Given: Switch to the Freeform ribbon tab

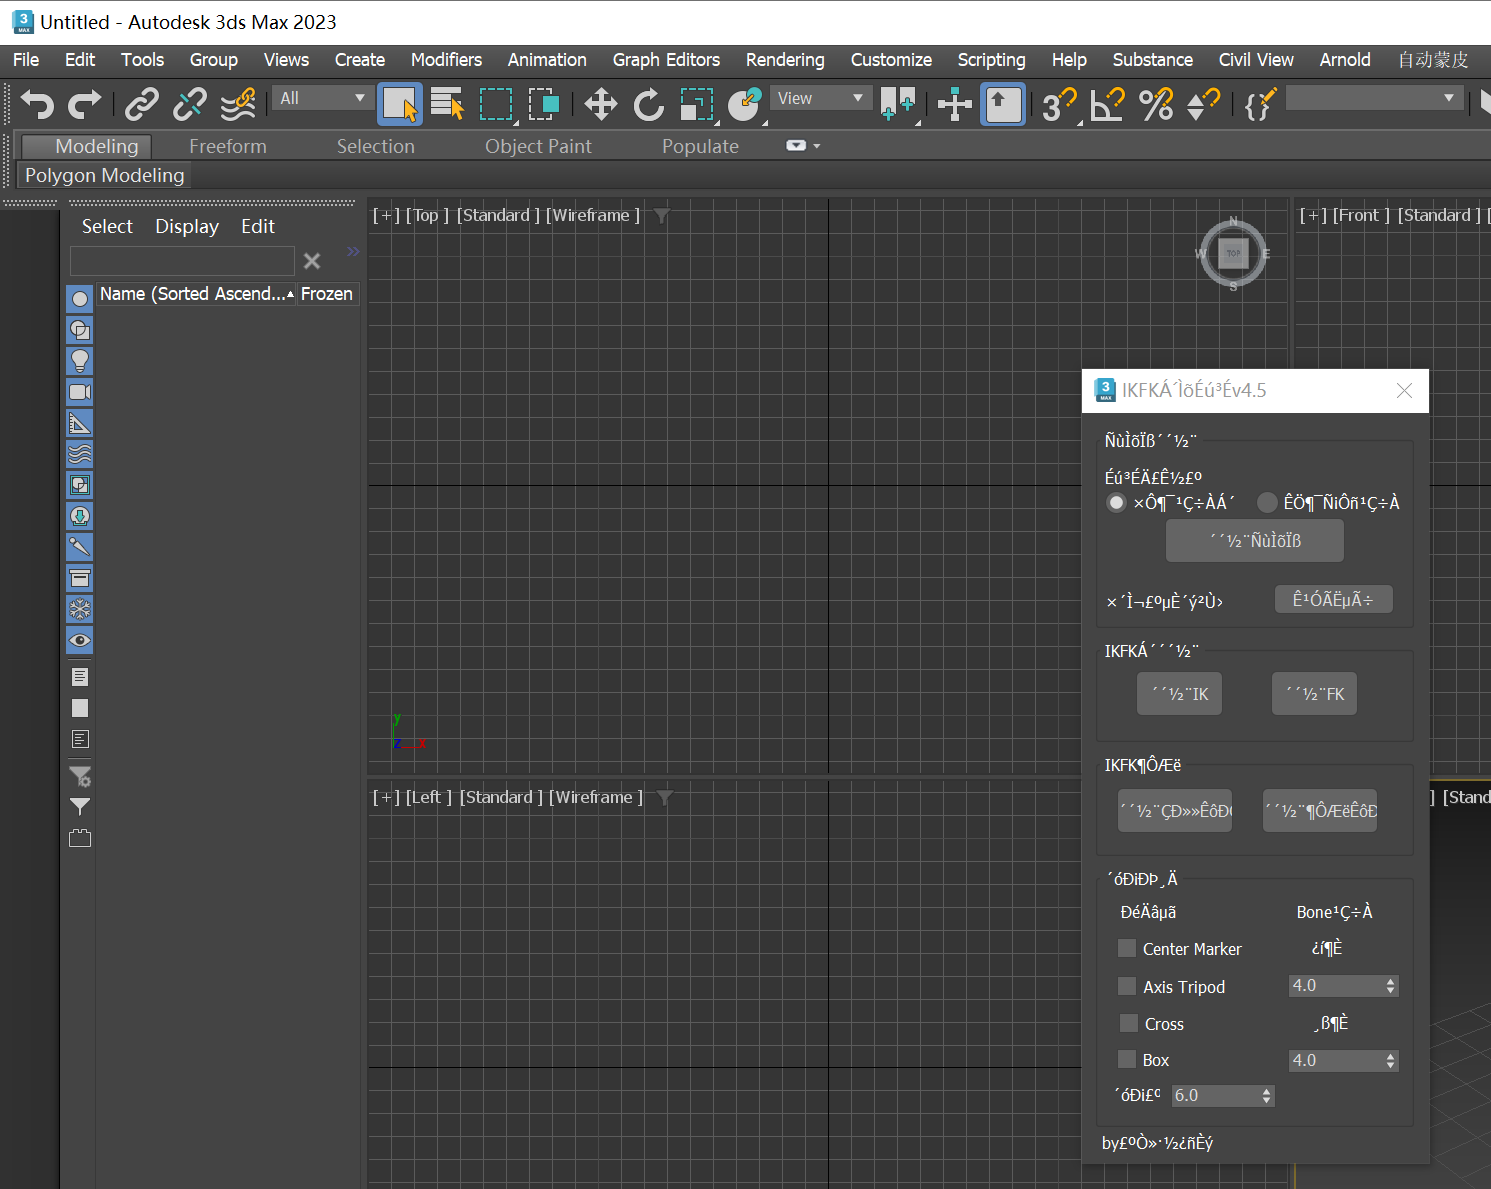Looking at the screenshot, I should tap(228, 146).
